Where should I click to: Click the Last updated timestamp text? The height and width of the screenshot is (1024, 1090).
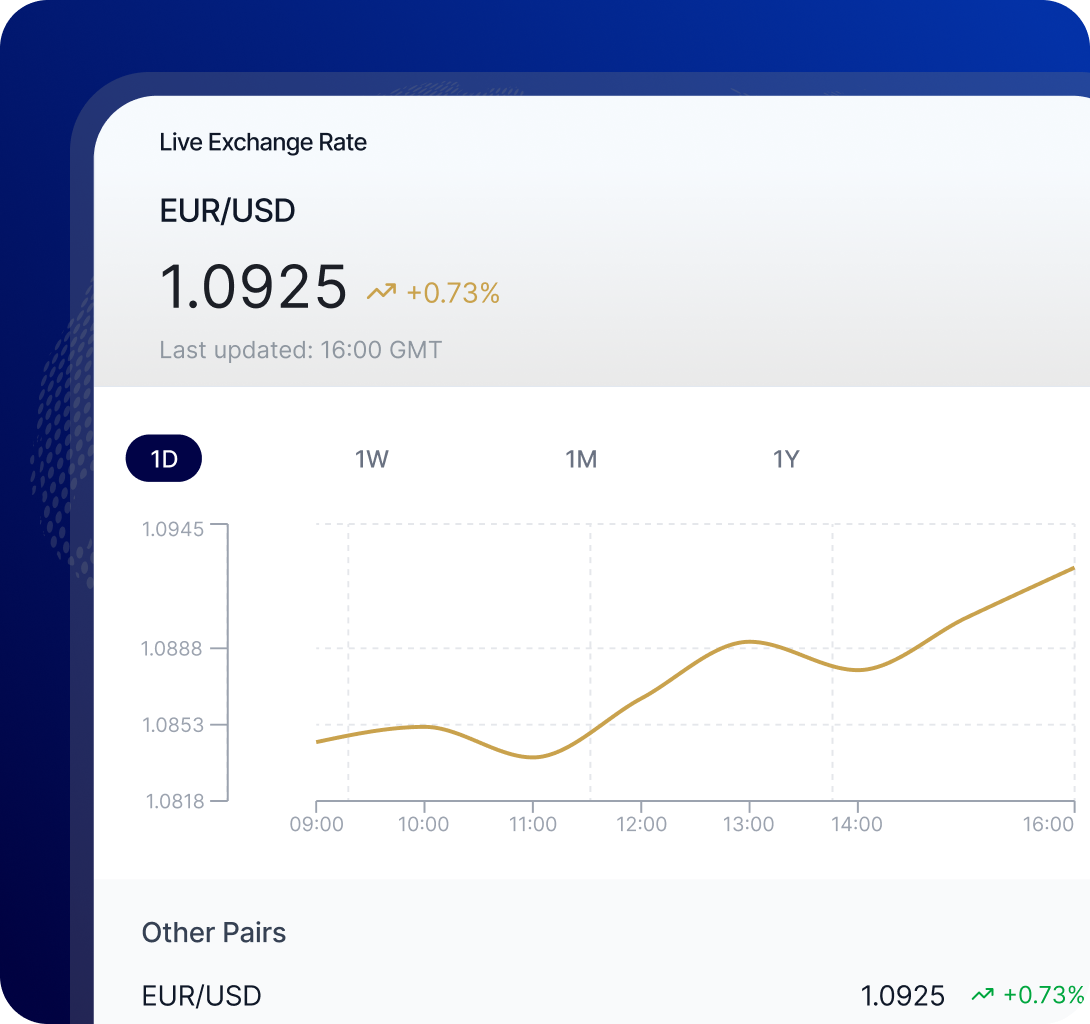[300, 350]
